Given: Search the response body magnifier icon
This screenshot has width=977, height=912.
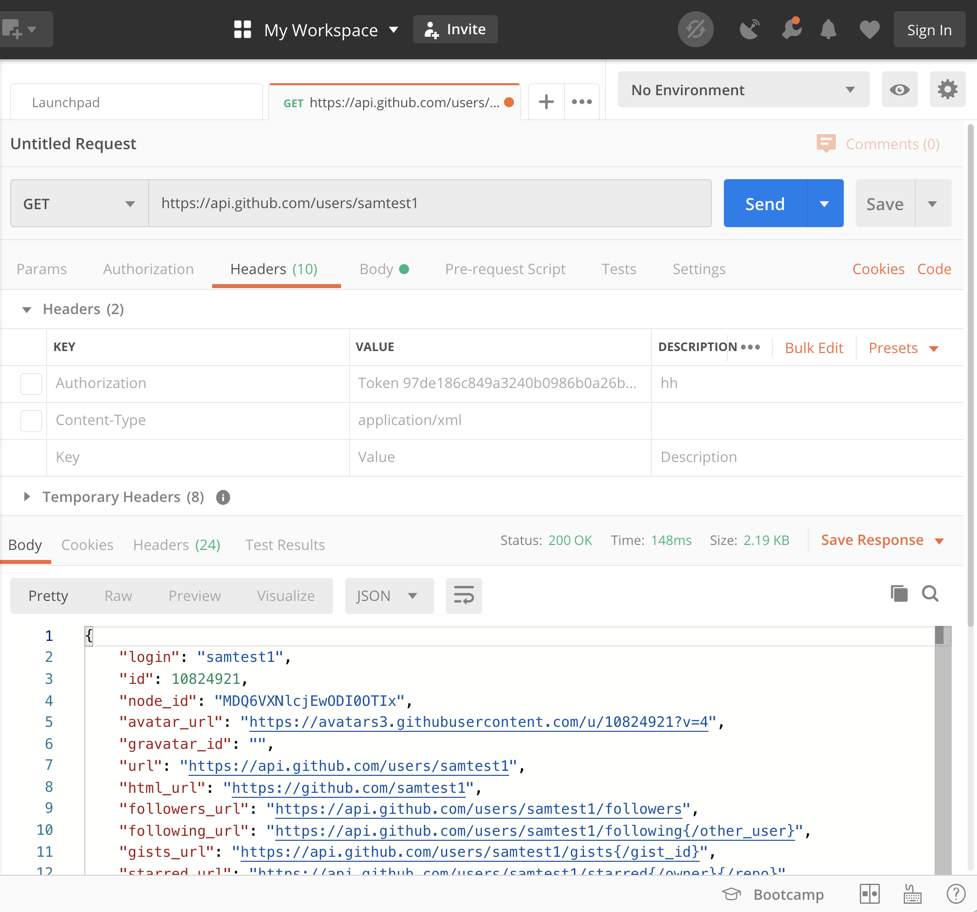Looking at the screenshot, I should (x=930, y=594).
